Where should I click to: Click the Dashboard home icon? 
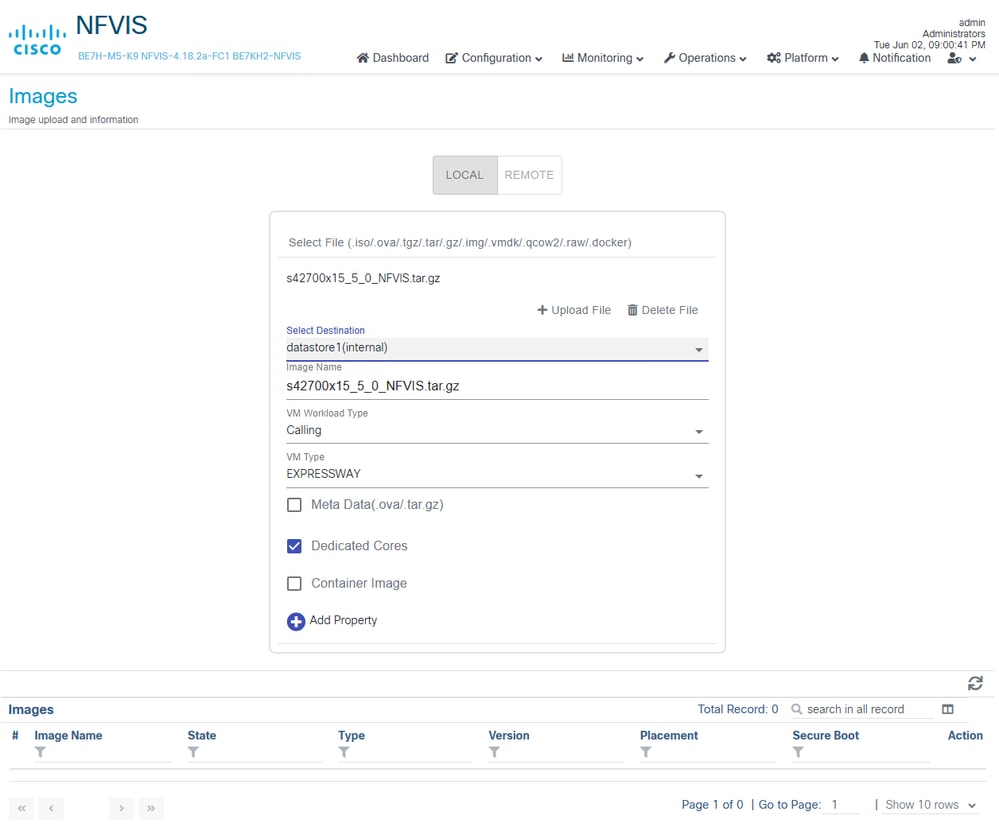pyautogui.click(x=363, y=58)
